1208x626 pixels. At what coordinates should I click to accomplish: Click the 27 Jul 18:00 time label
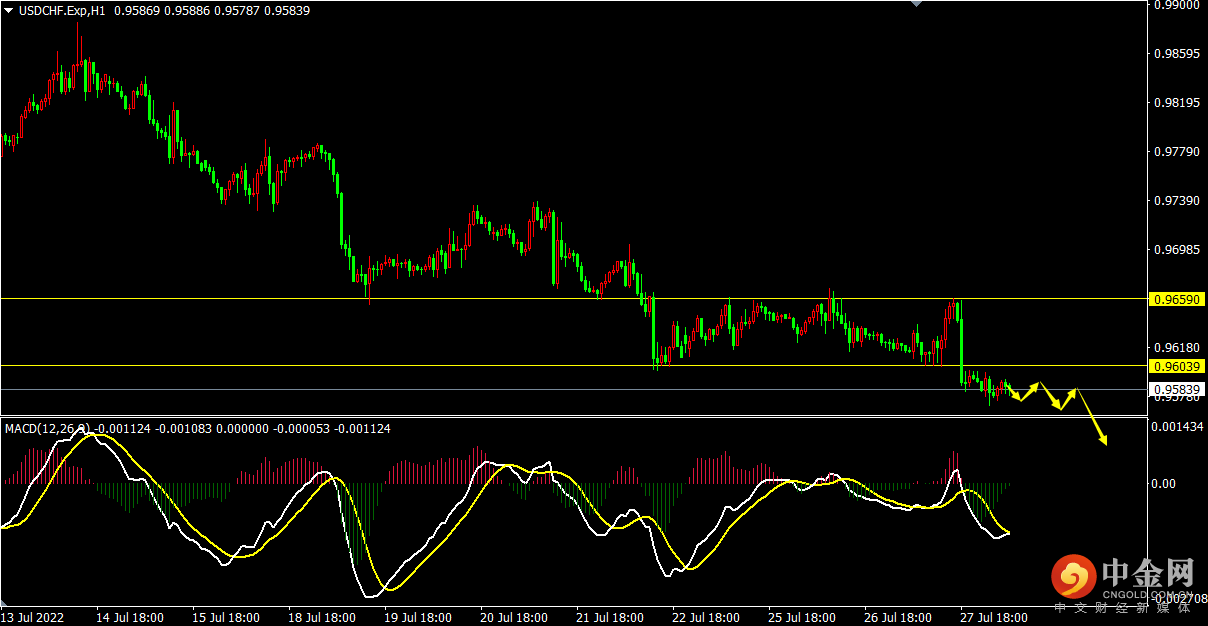994,618
